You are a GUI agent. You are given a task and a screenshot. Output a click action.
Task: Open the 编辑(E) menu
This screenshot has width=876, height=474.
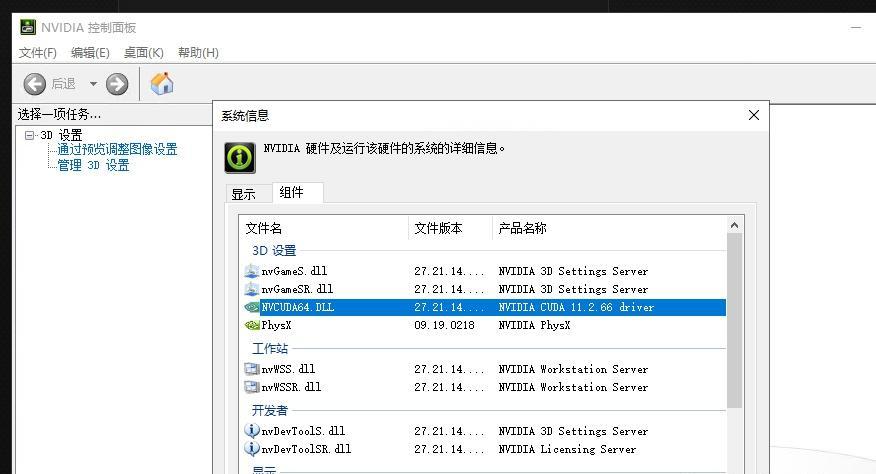click(x=90, y=53)
